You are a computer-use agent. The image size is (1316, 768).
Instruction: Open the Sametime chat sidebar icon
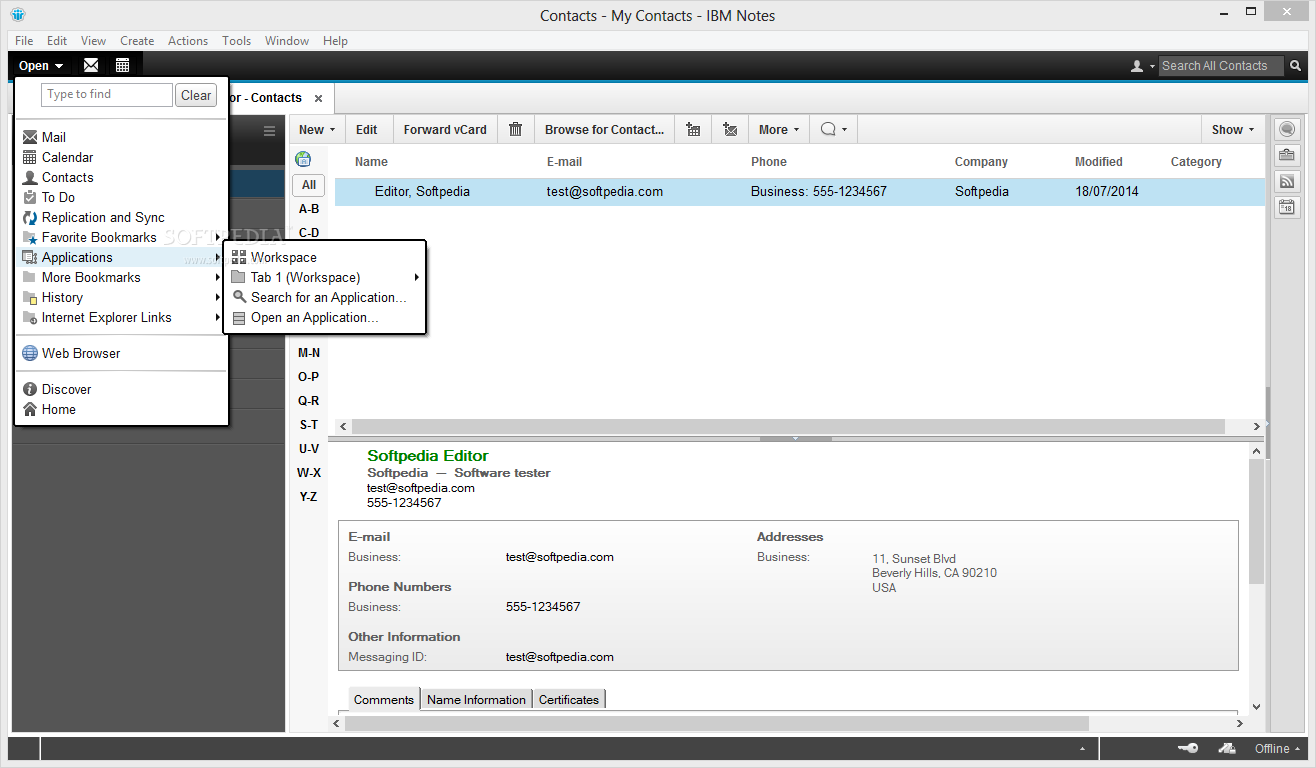click(1286, 129)
